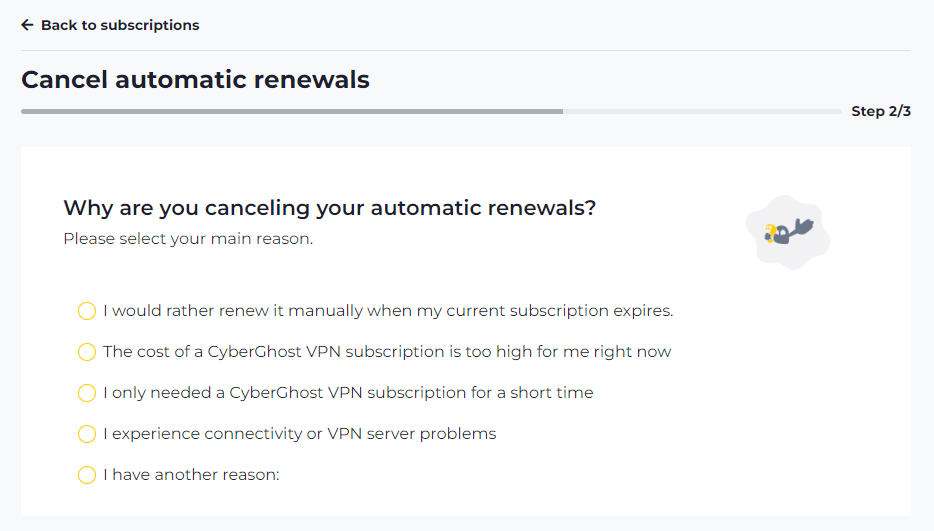Select the connectivity or VPN server problems radio
Screen dimensions: 934x531
point(87,434)
